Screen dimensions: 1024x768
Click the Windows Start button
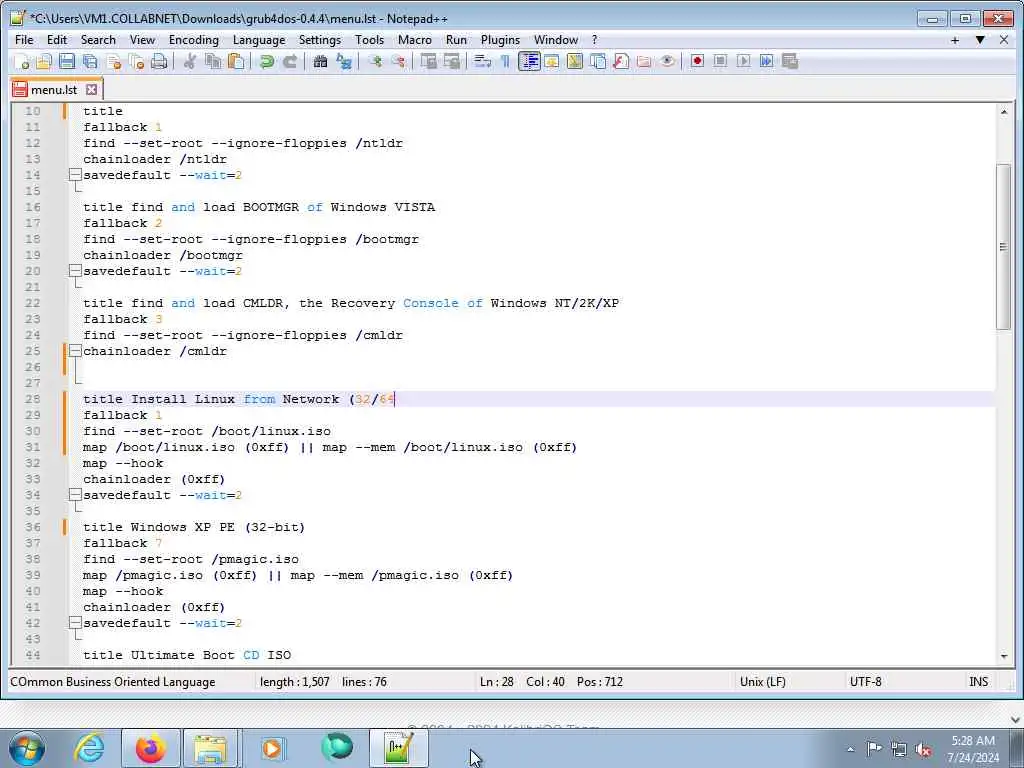27,748
